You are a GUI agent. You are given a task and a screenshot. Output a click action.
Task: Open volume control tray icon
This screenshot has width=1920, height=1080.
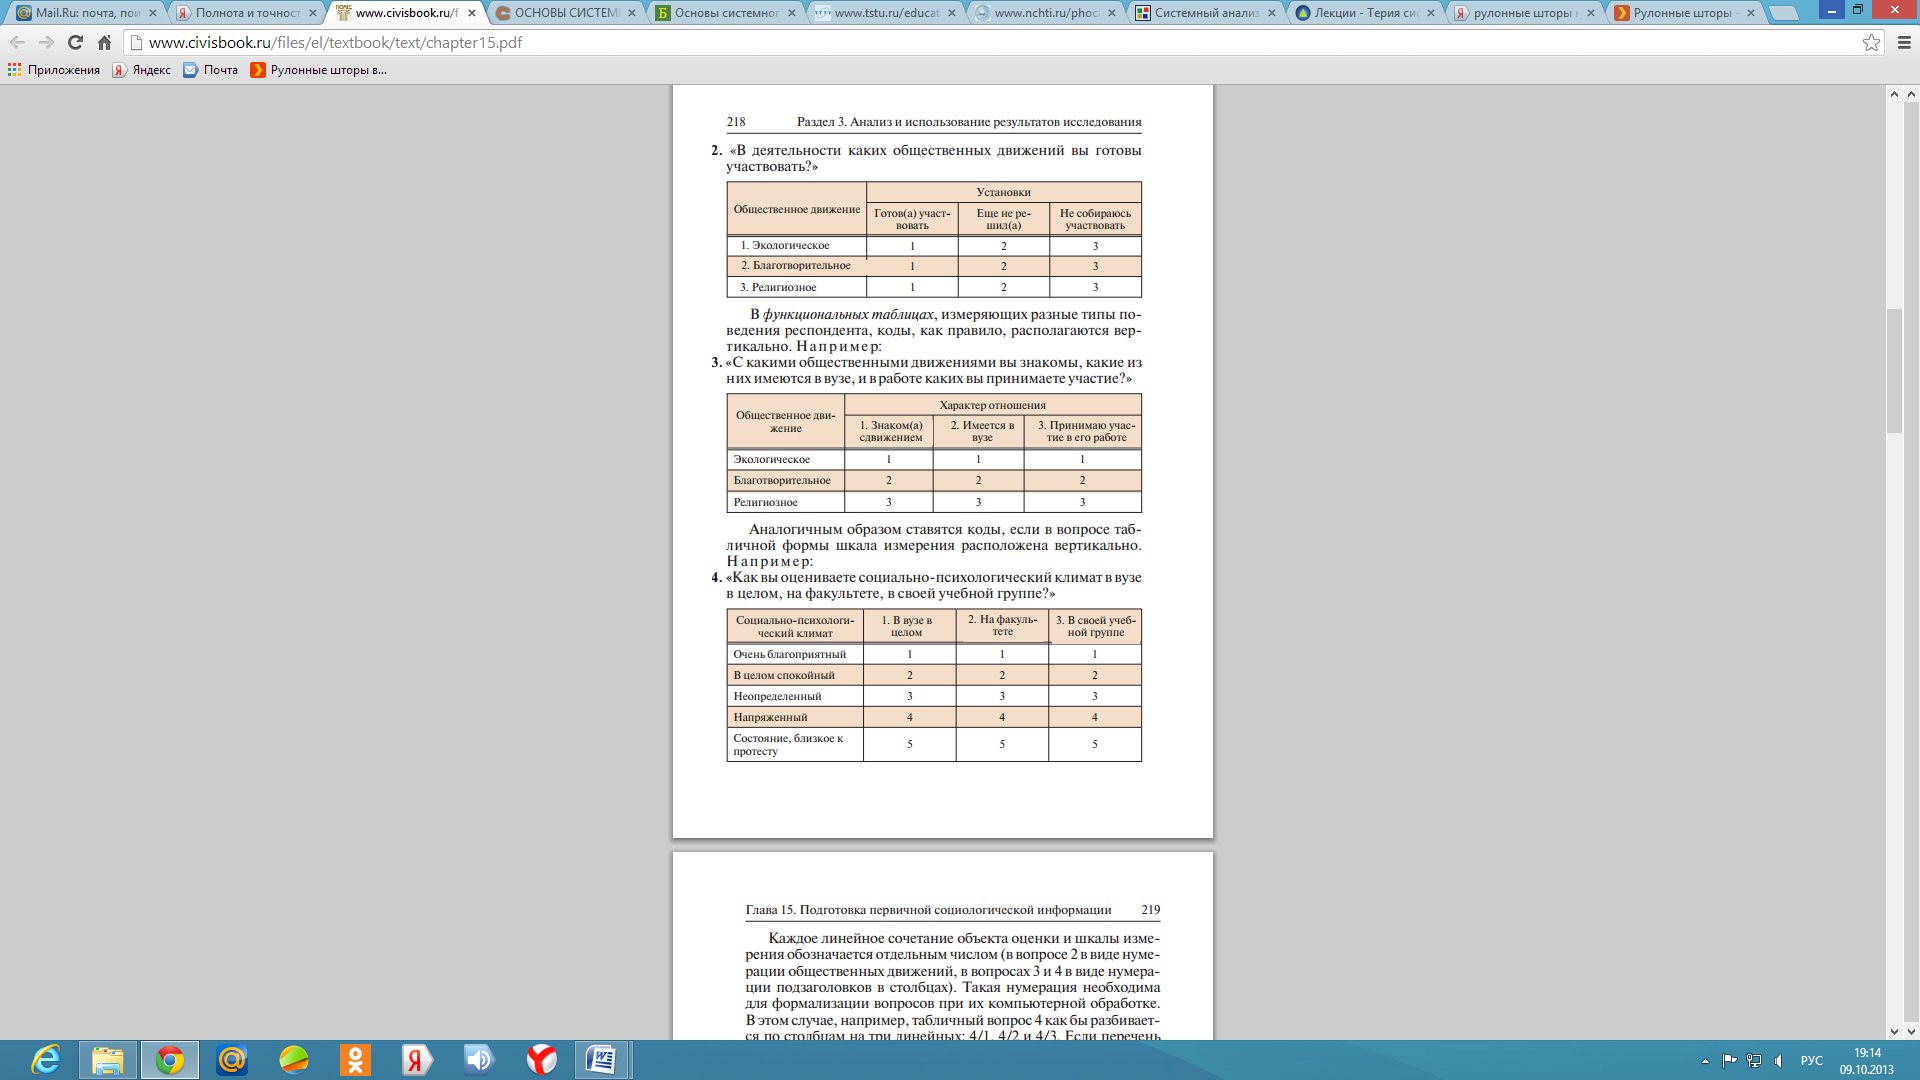(1778, 1061)
